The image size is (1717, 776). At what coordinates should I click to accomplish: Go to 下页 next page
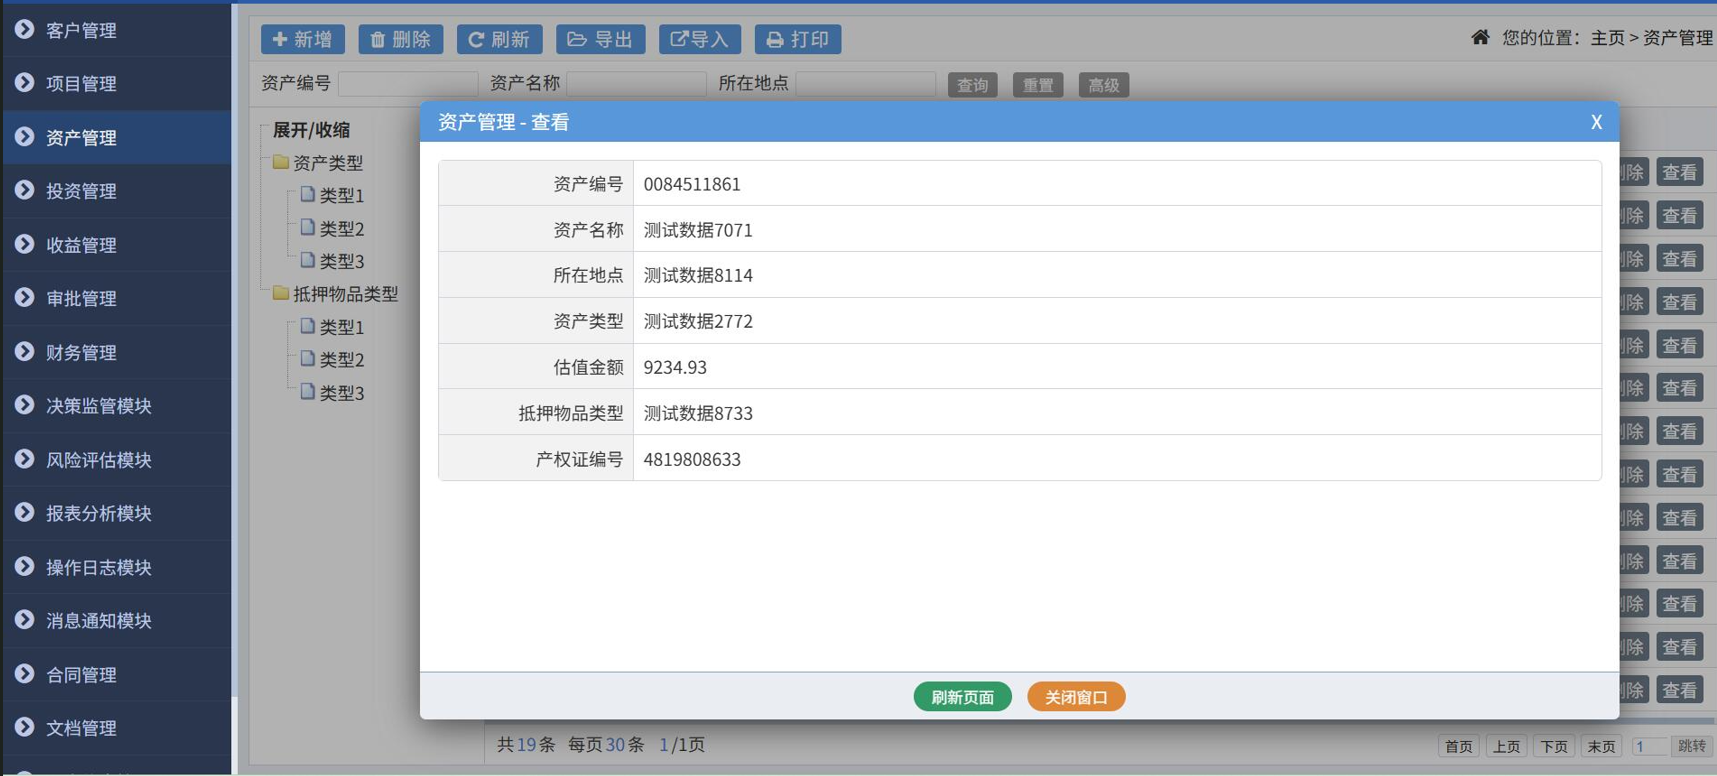1554,746
